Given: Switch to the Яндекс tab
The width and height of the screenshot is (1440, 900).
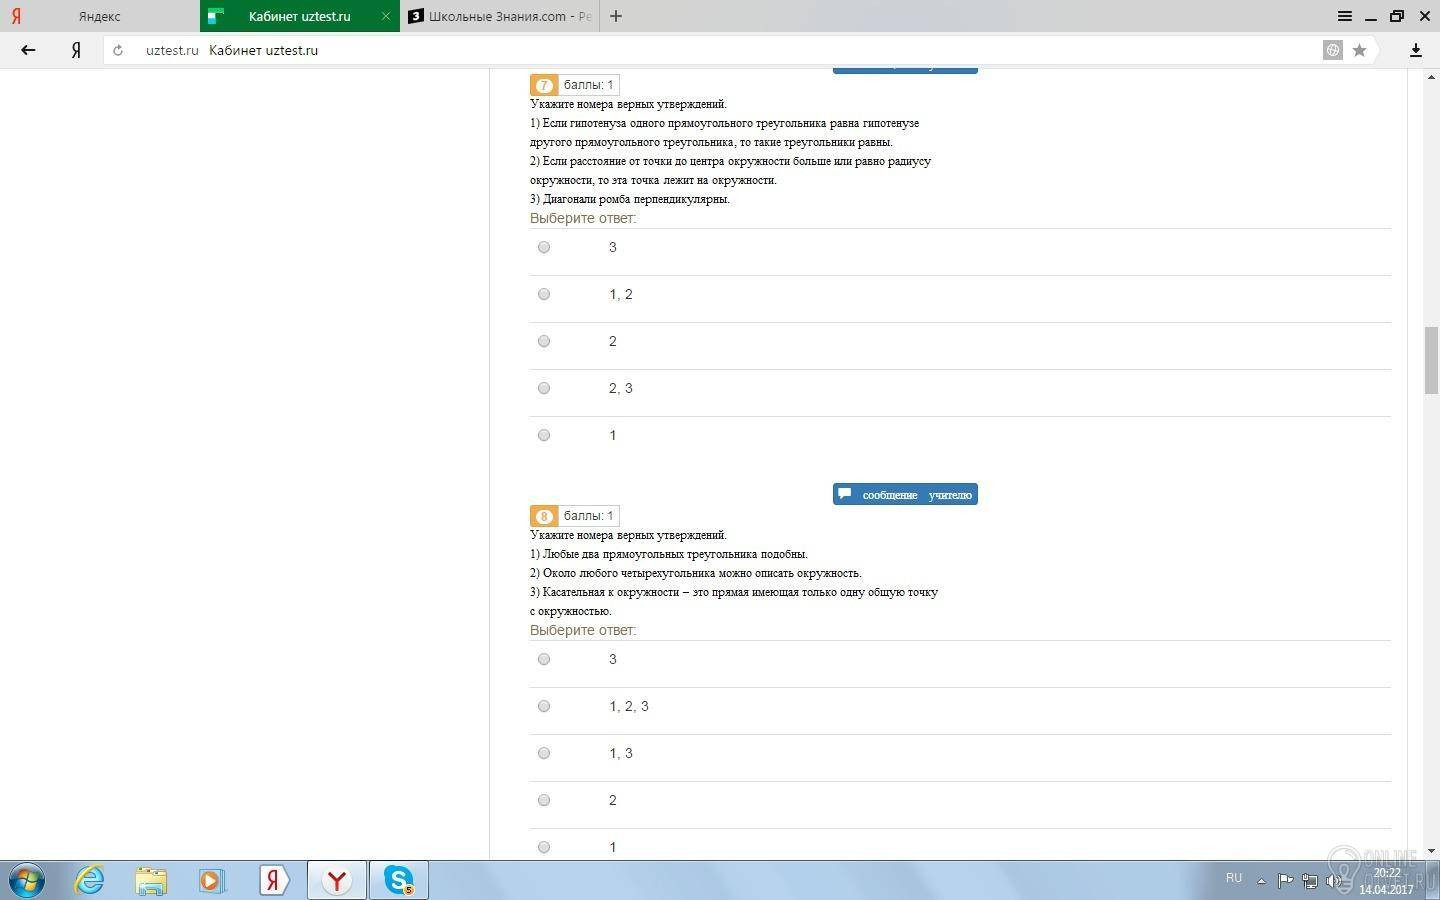Looking at the screenshot, I should point(99,16).
